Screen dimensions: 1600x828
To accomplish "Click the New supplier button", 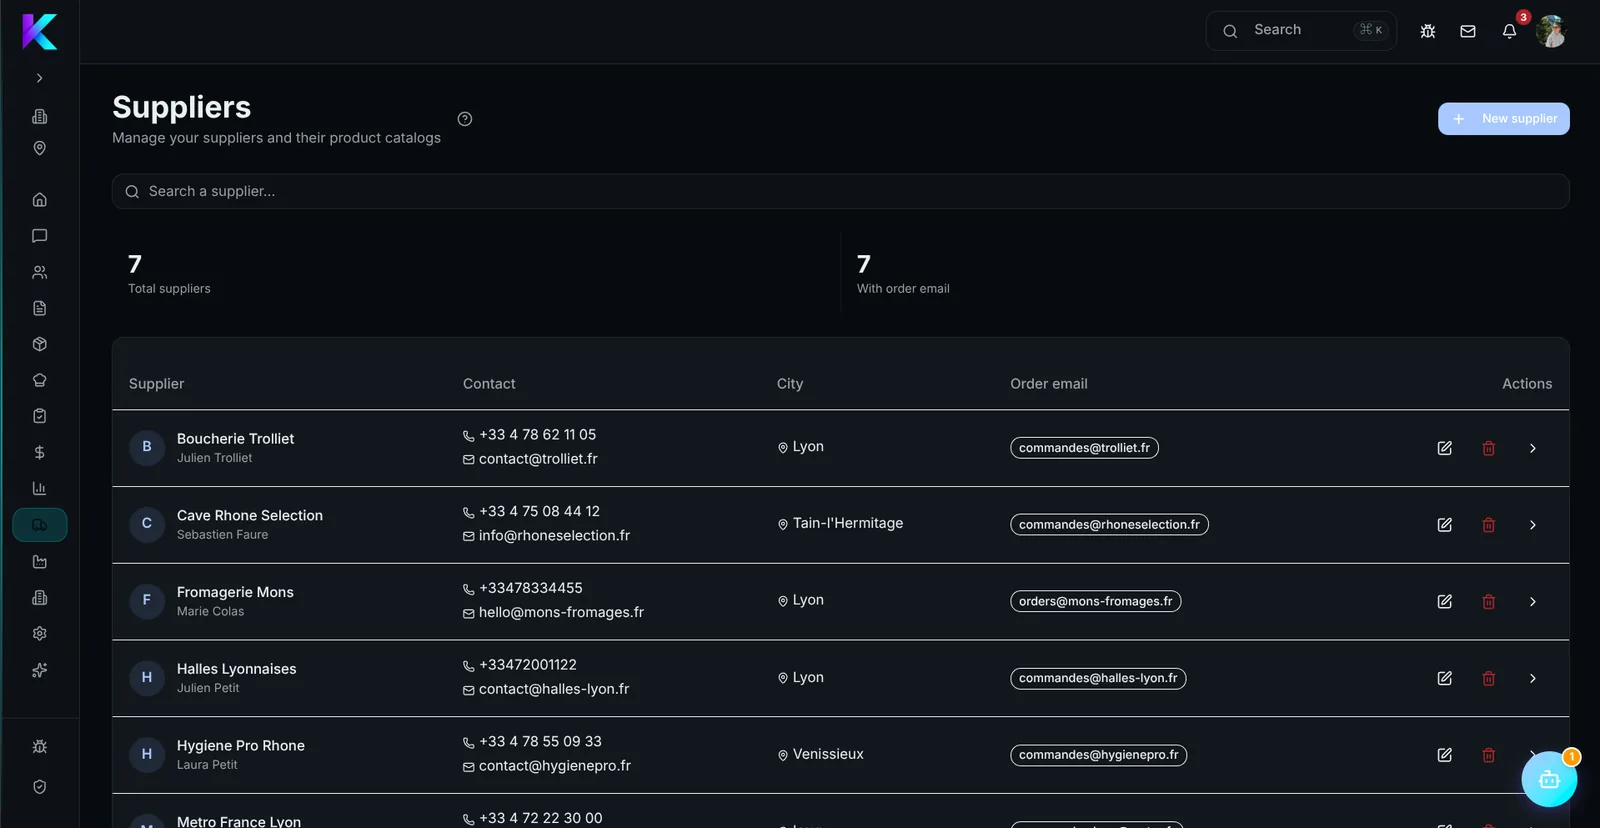I will tap(1504, 119).
